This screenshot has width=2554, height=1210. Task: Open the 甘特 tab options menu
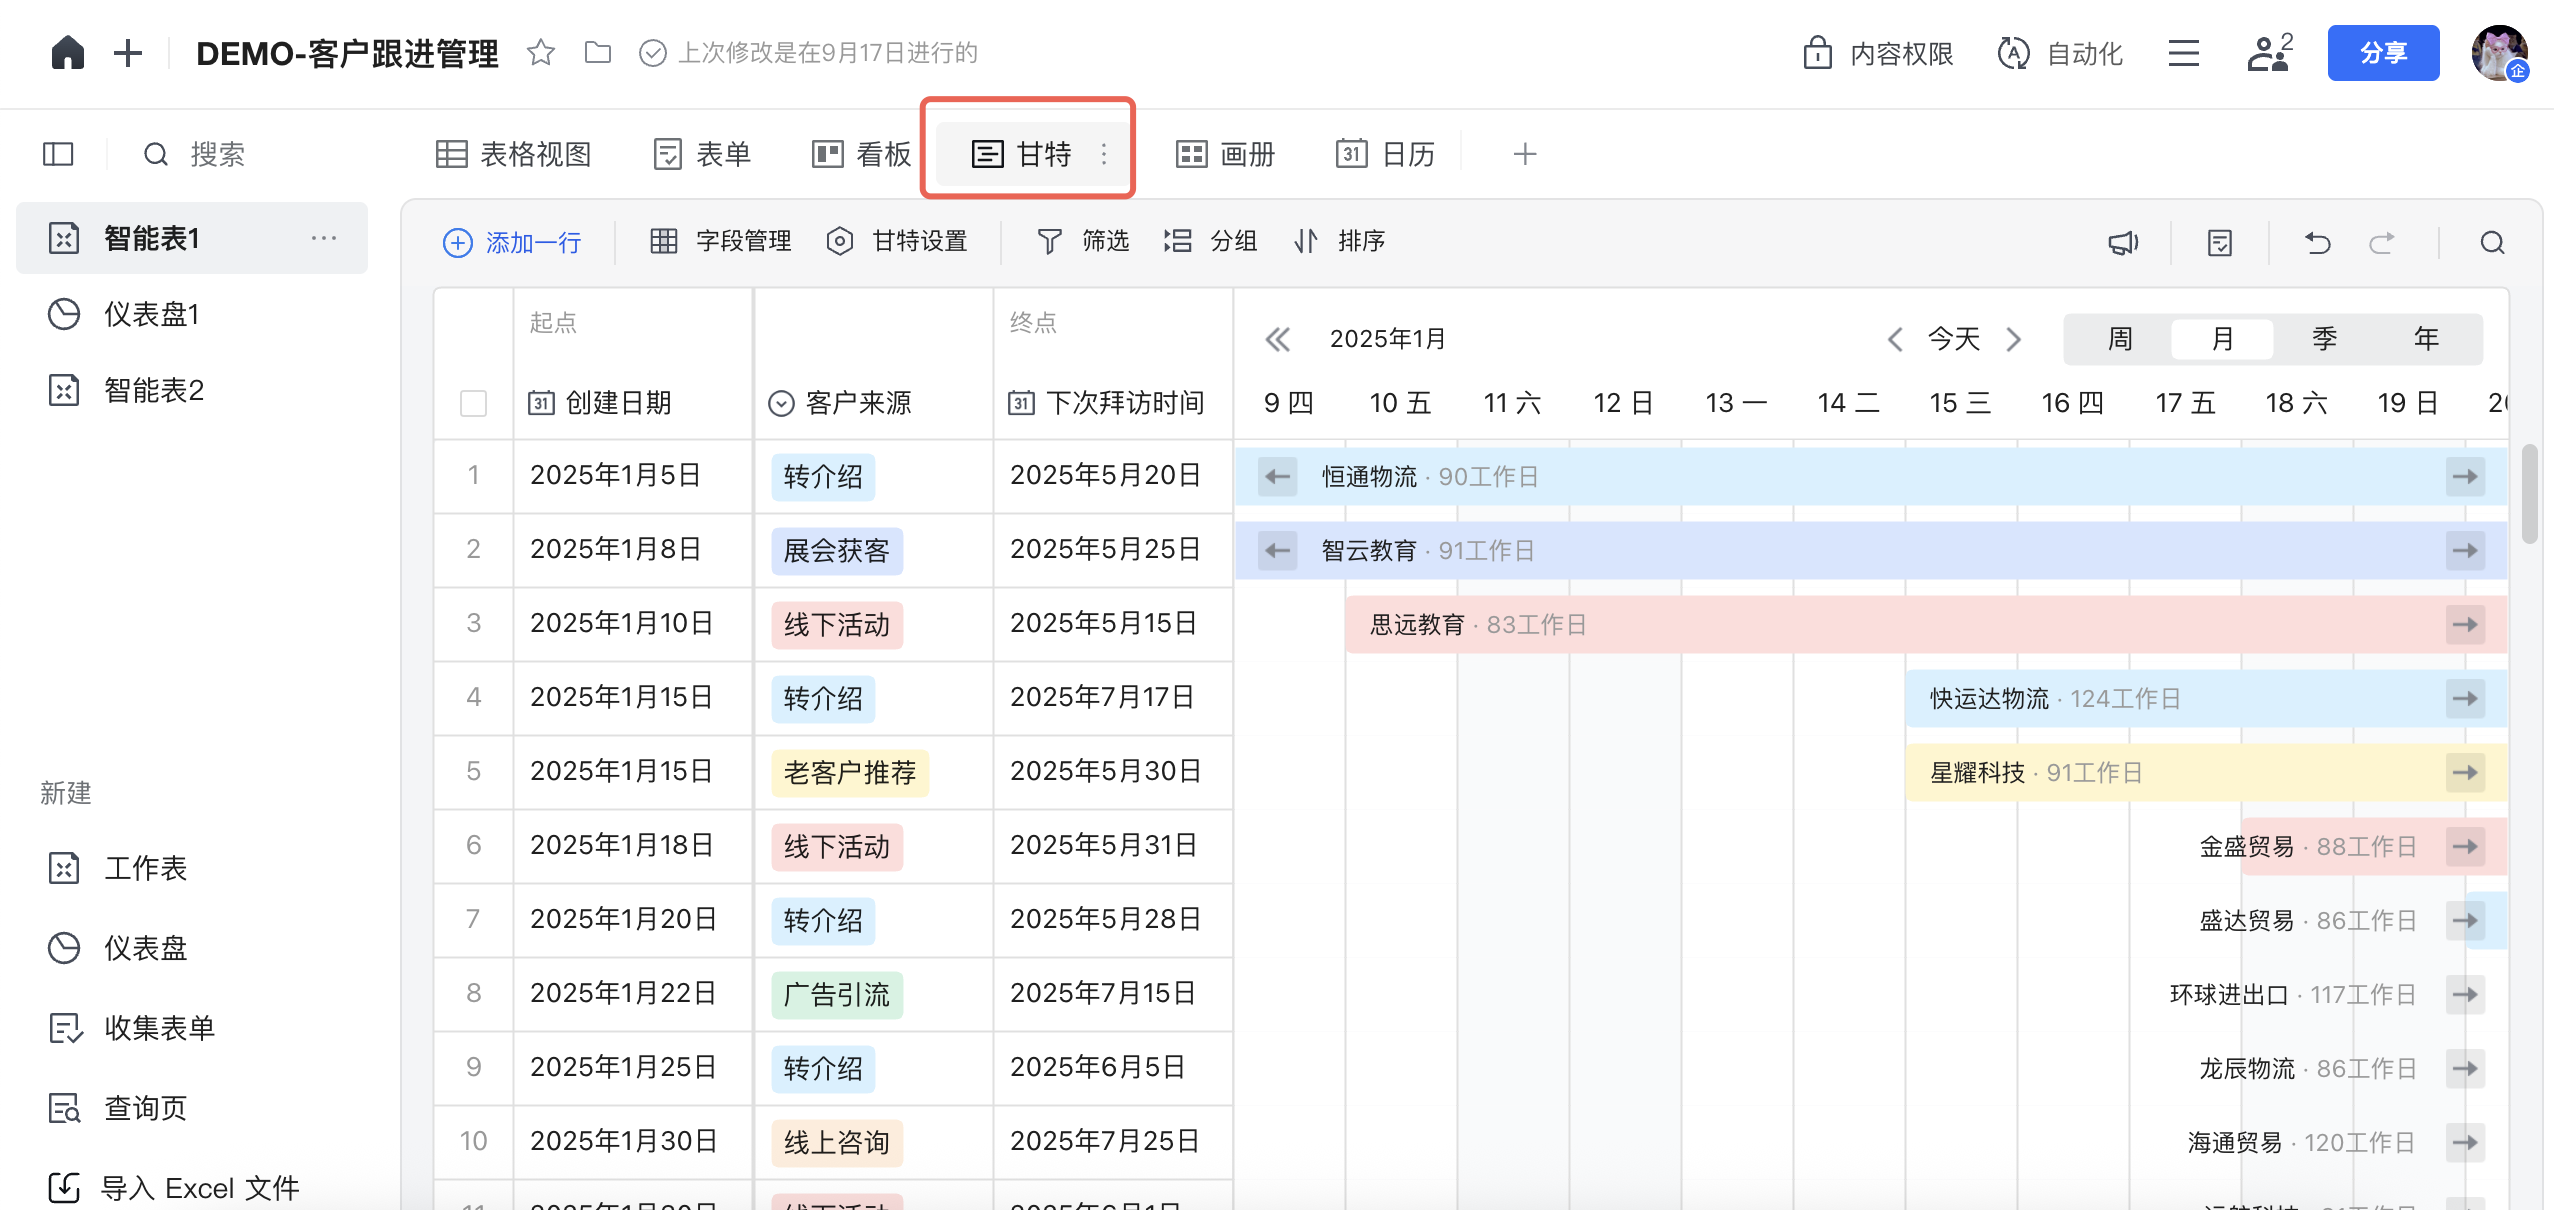[x=1104, y=154]
